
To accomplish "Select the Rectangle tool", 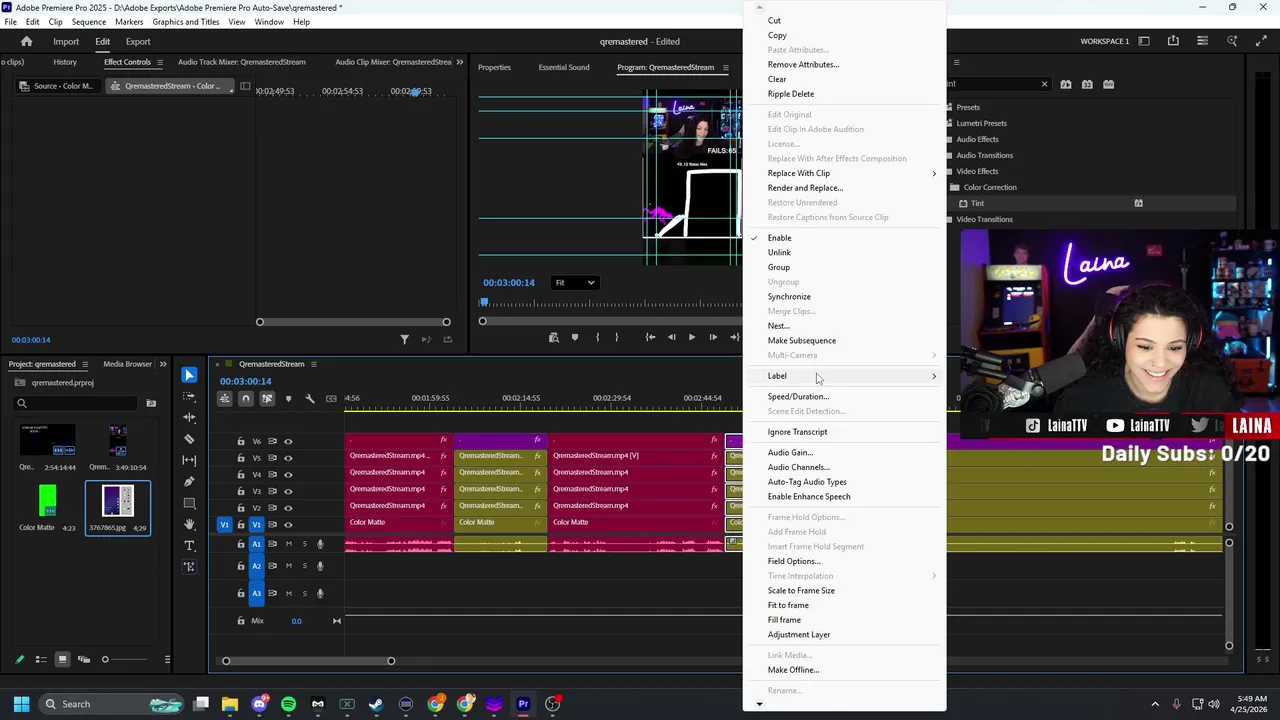I will (189, 503).
